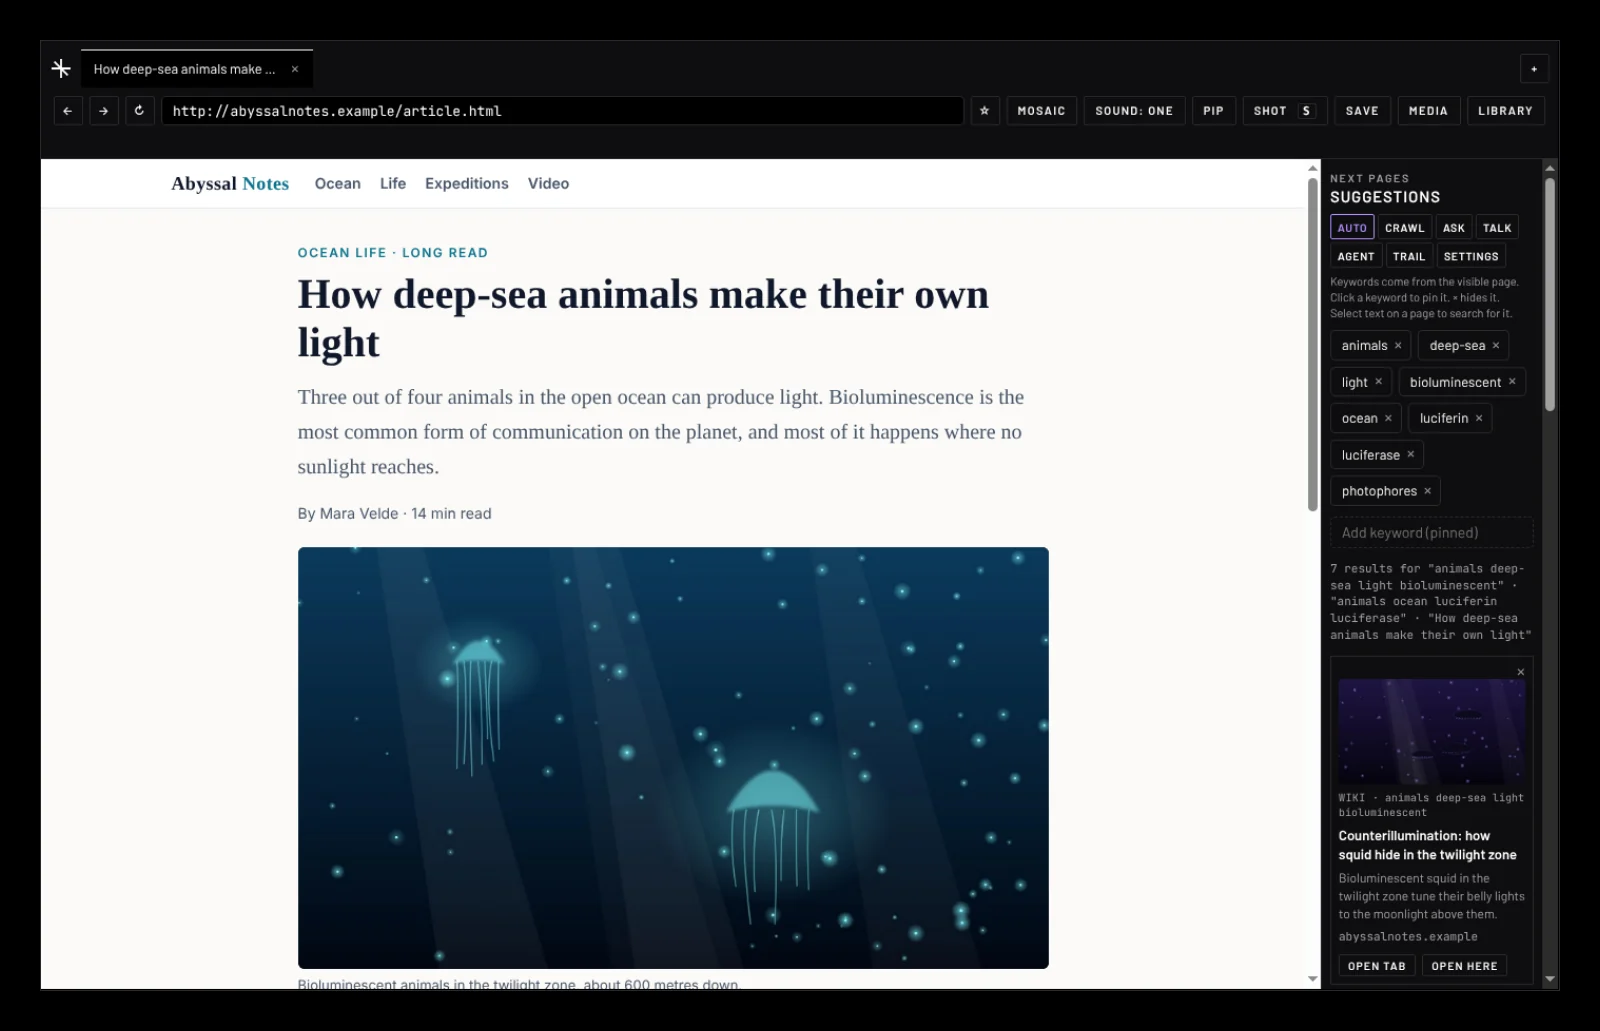Toggle the SOUND: ONE setting
Viewport: 1600px width, 1031px height.
[x=1134, y=111]
